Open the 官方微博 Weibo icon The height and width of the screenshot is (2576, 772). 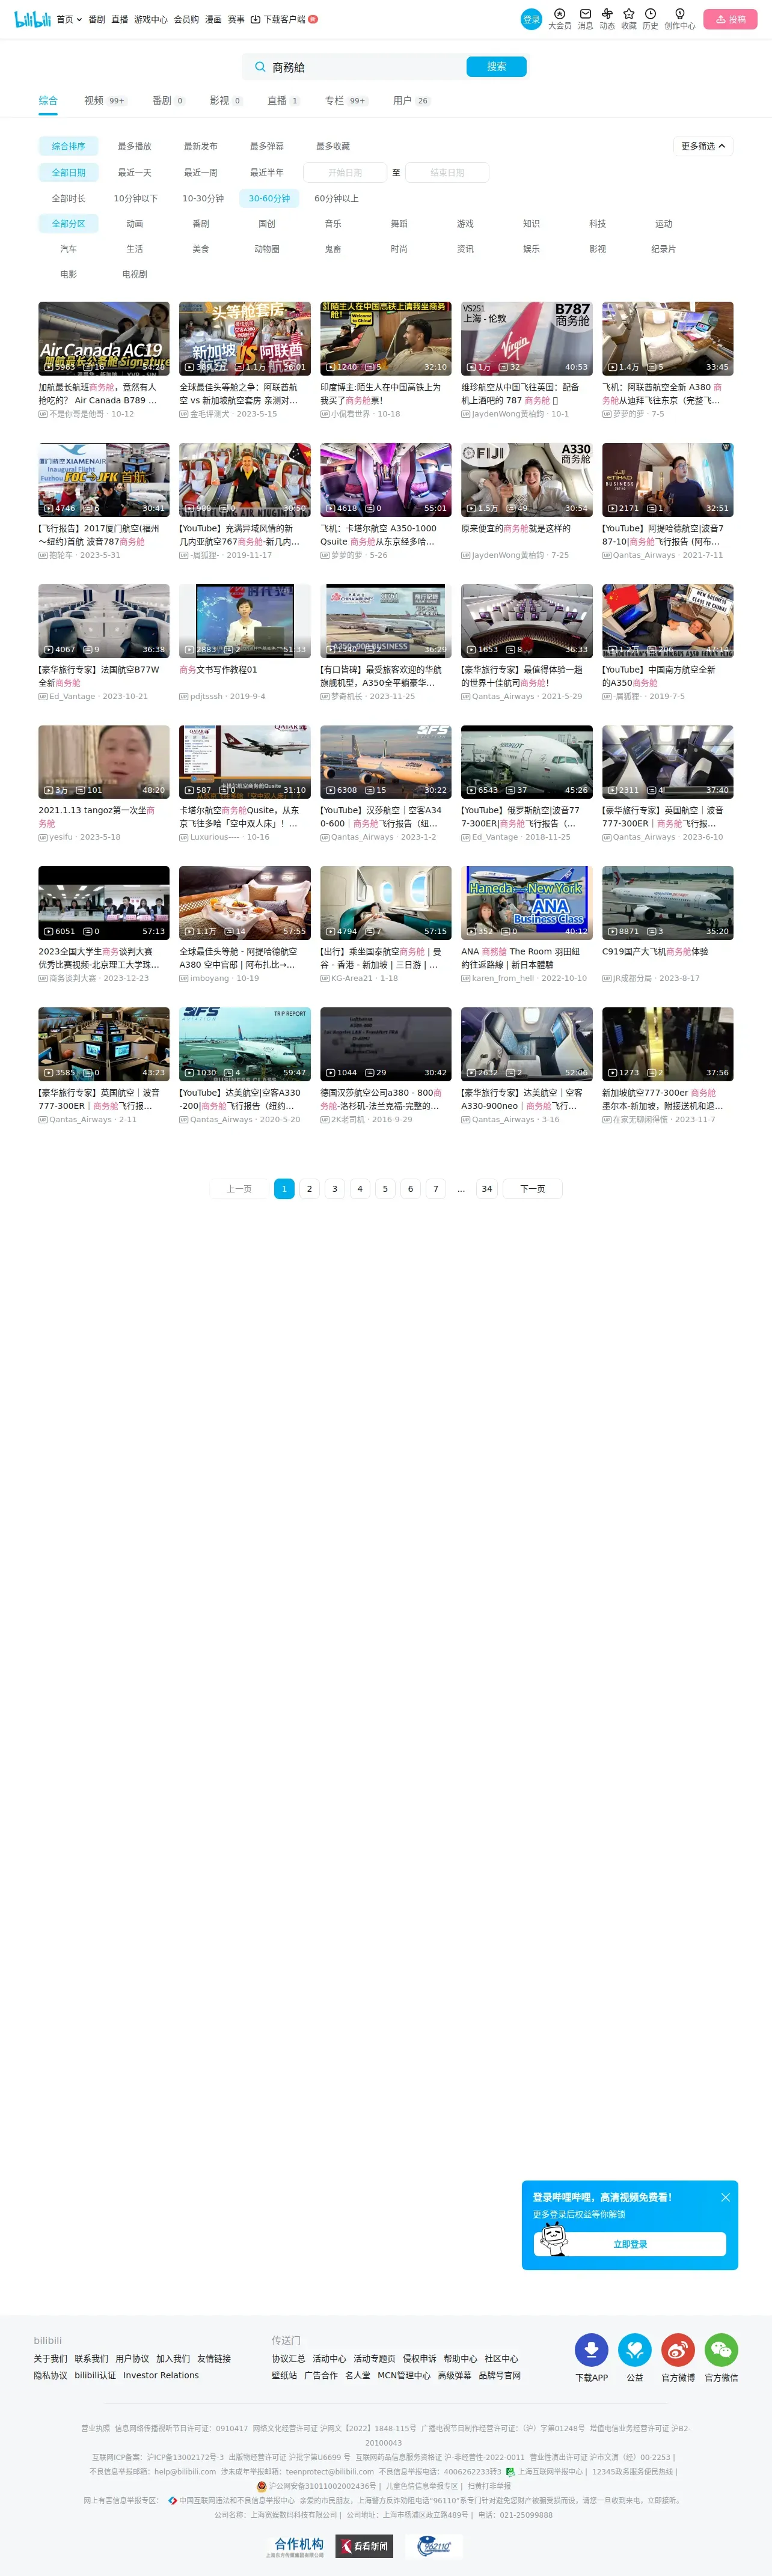[678, 2349]
